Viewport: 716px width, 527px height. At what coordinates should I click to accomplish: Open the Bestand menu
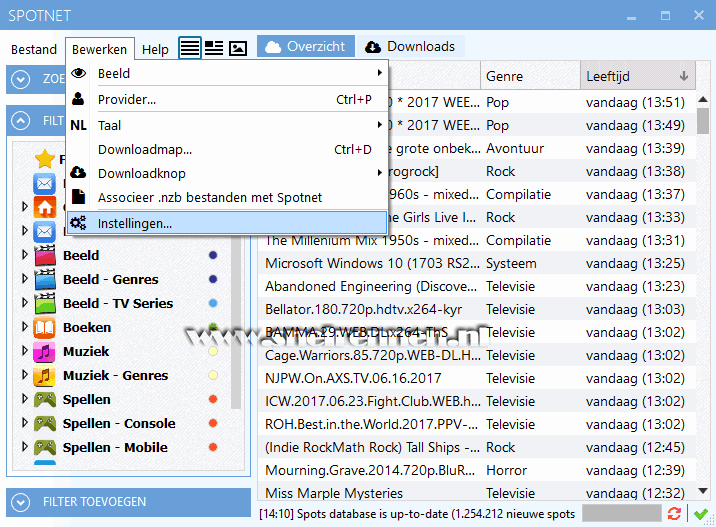pyautogui.click(x=34, y=49)
